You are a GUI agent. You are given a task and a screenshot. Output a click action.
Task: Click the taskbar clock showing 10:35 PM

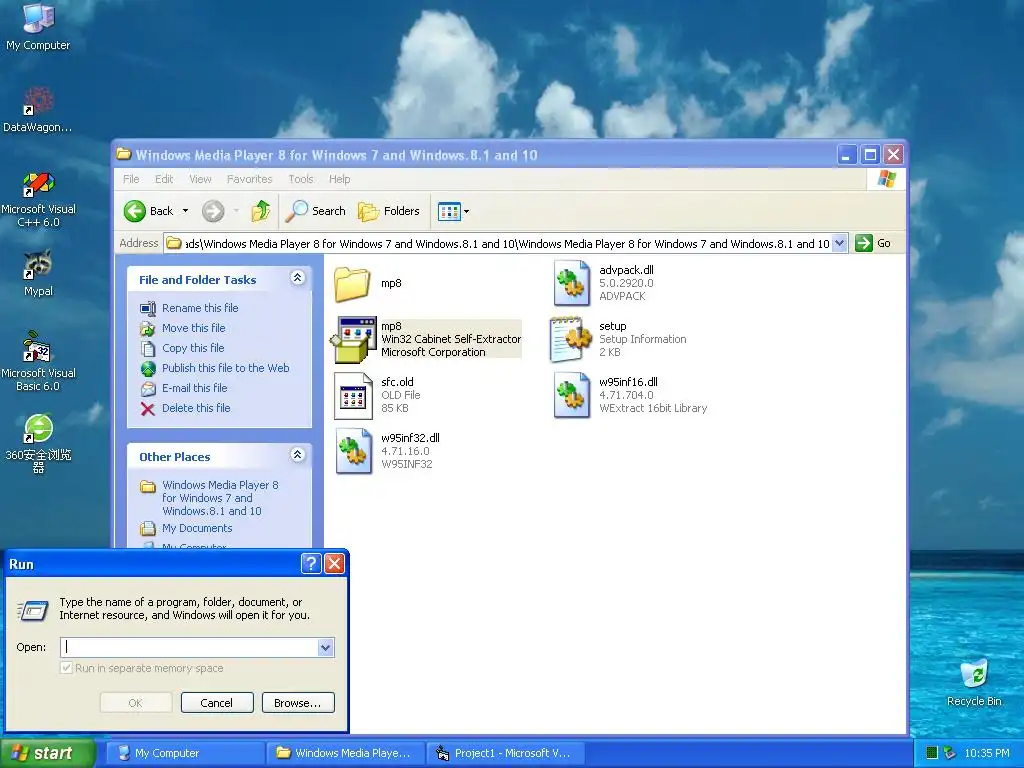pyautogui.click(x=987, y=753)
